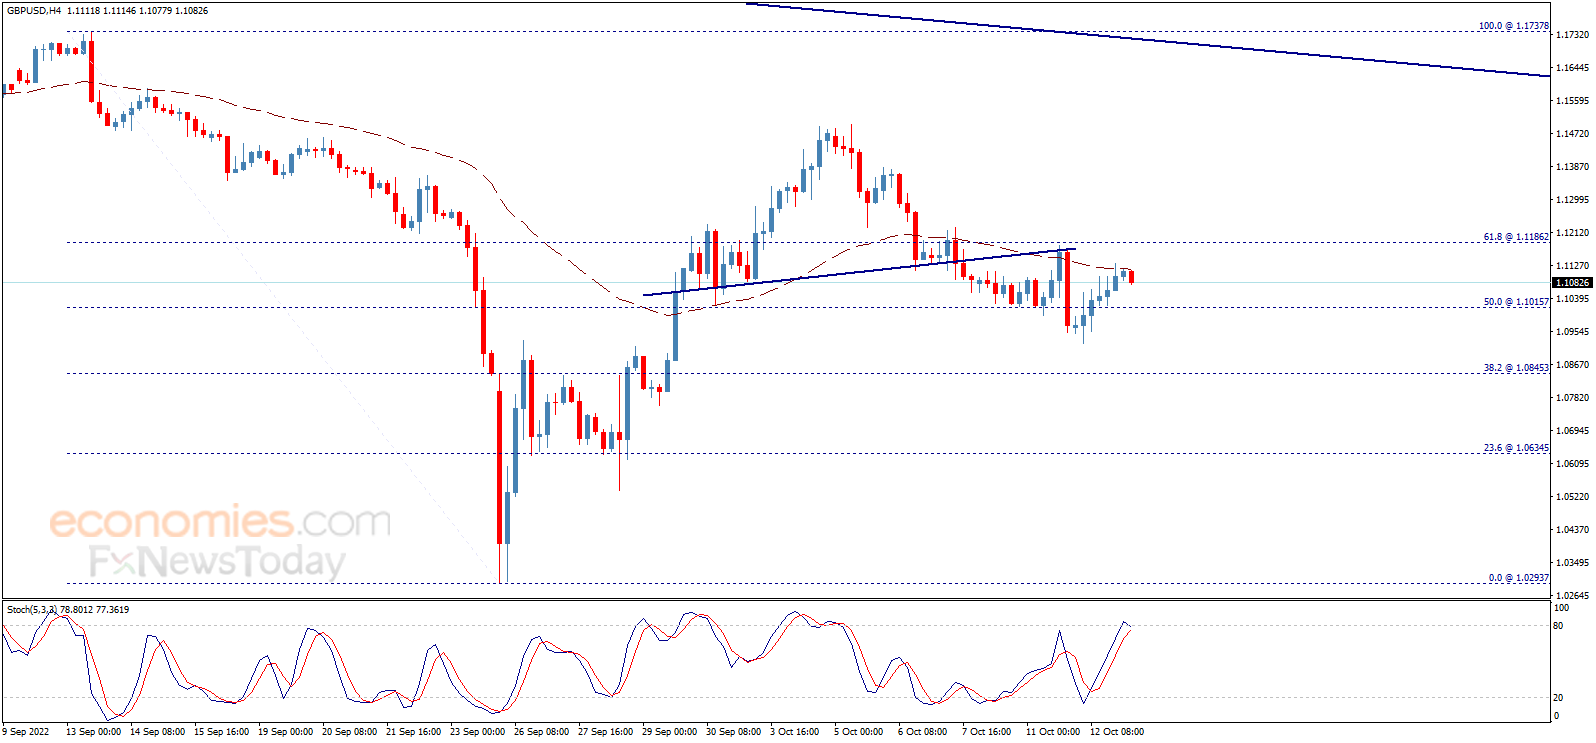This screenshot has height=743, width=1596.
Task: Click price scale value 1.10395
Action: 1573,299
